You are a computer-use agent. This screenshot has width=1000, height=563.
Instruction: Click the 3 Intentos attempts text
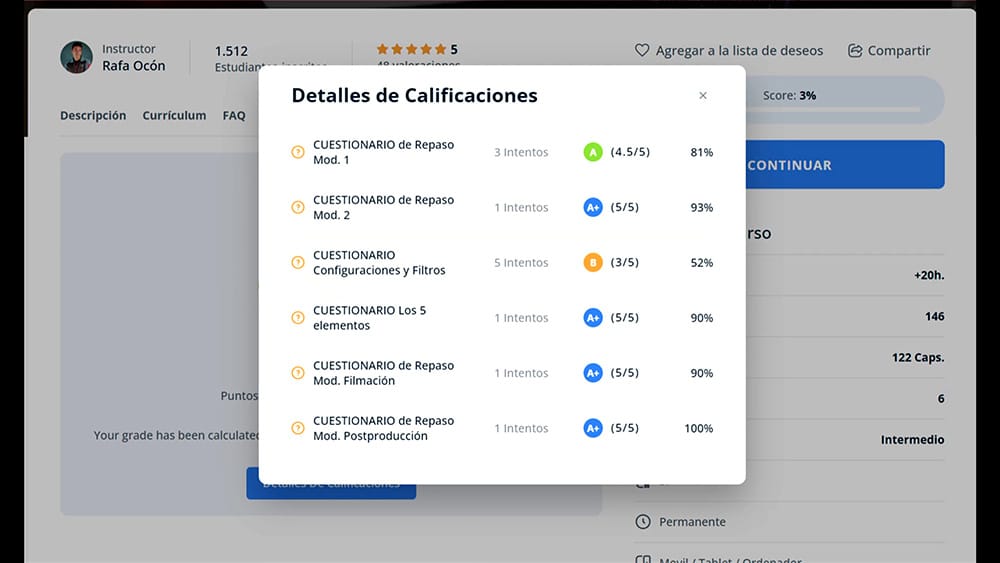tap(521, 152)
